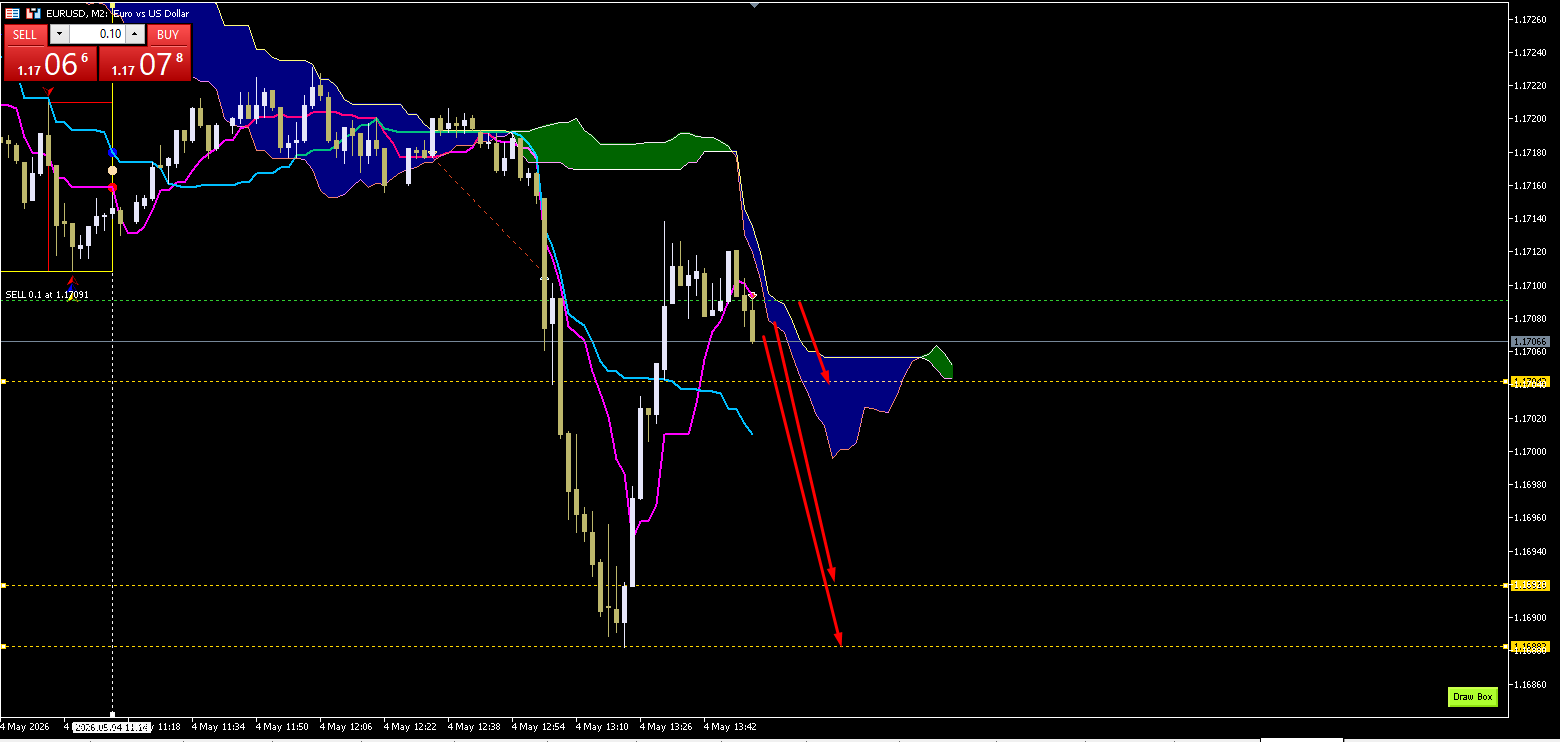The image size is (1560, 742).
Task: Click the current price label 1.17066 on scale
Action: [x=1530, y=342]
